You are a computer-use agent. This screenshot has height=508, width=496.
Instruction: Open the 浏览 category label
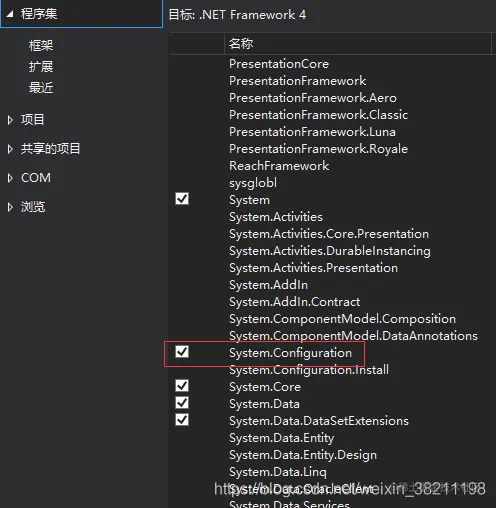33,207
